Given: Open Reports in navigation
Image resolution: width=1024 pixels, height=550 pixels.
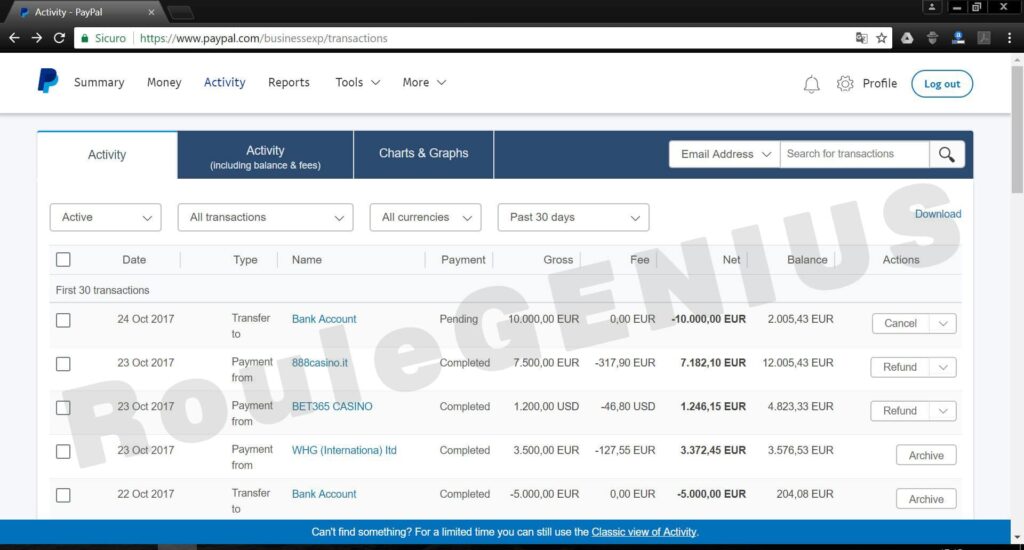Looking at the screenshot, I should pos(289,82).
